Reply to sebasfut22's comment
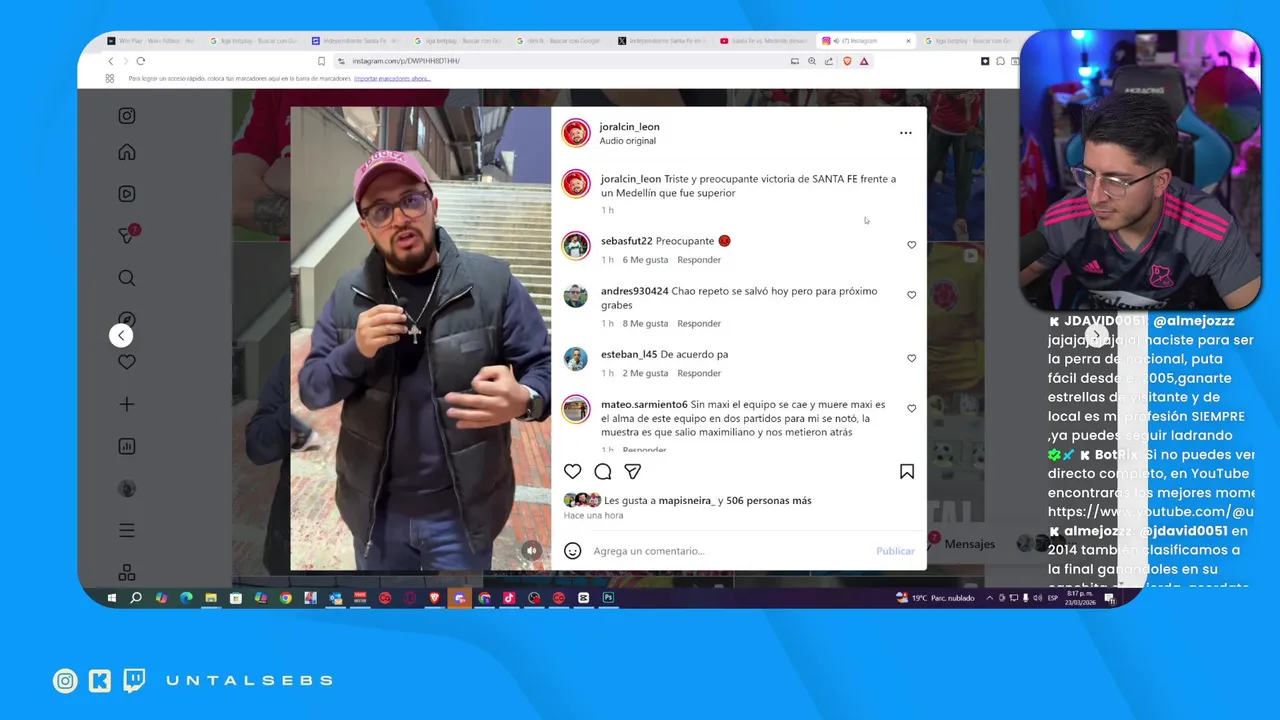1280x720 pixels. pyautogui.click(x=699, y=260)
